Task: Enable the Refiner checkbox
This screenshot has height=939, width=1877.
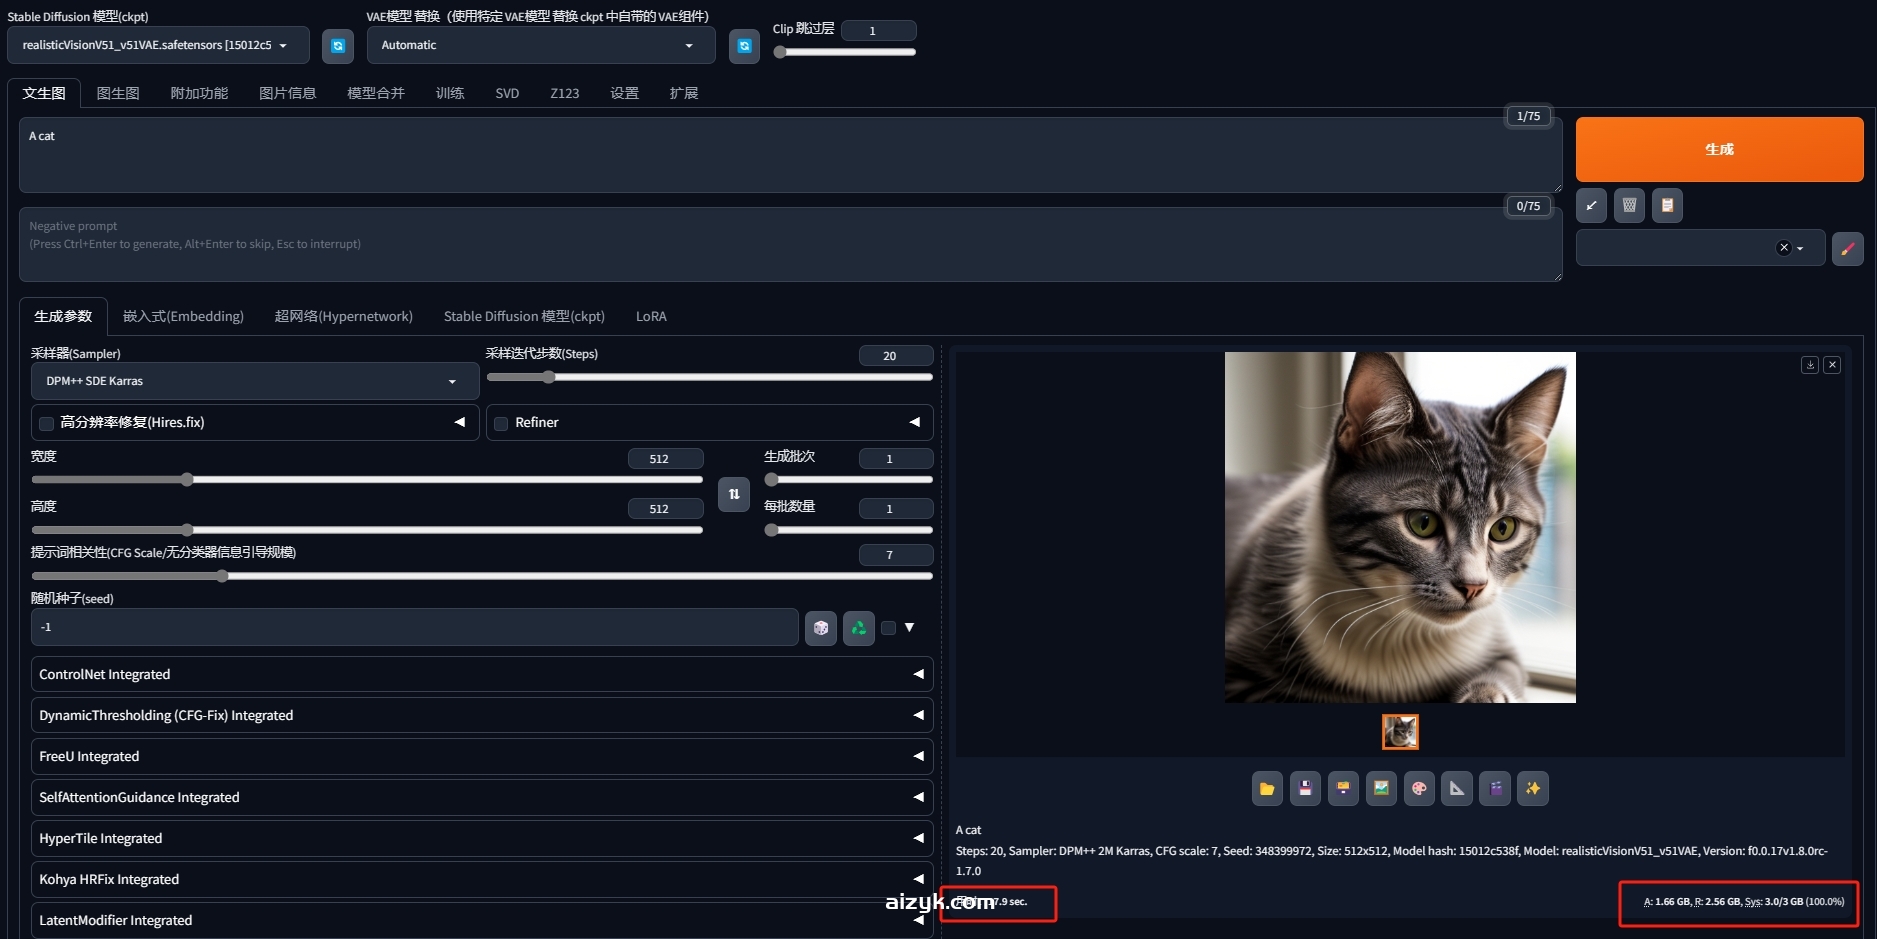Action: (x=502, y=423)
